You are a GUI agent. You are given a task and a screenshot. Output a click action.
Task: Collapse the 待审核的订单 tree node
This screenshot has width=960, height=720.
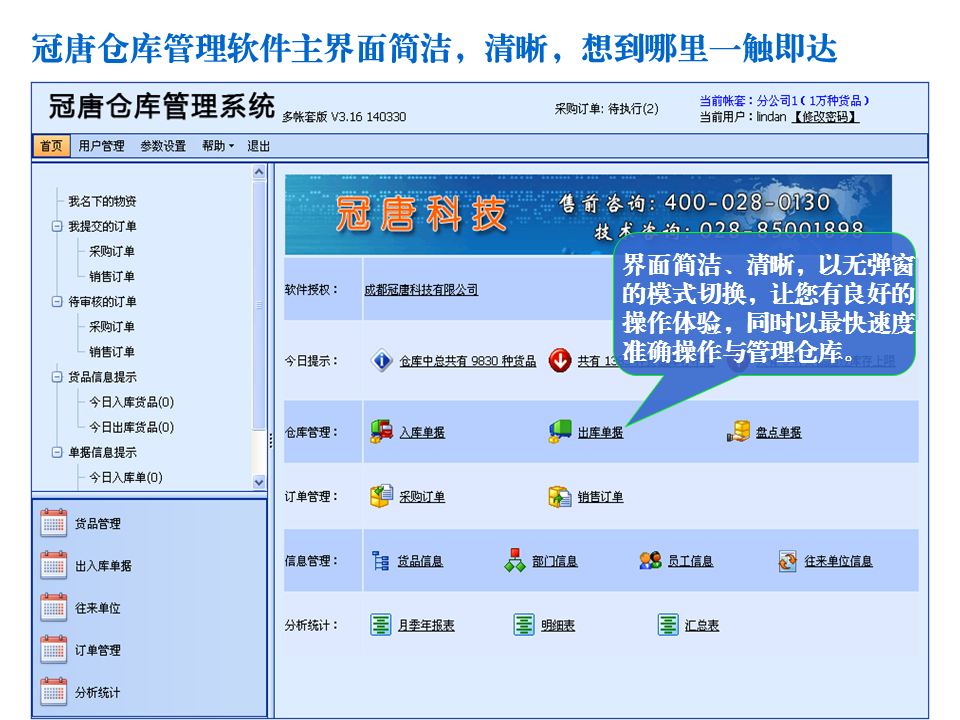tap(57, 301)
